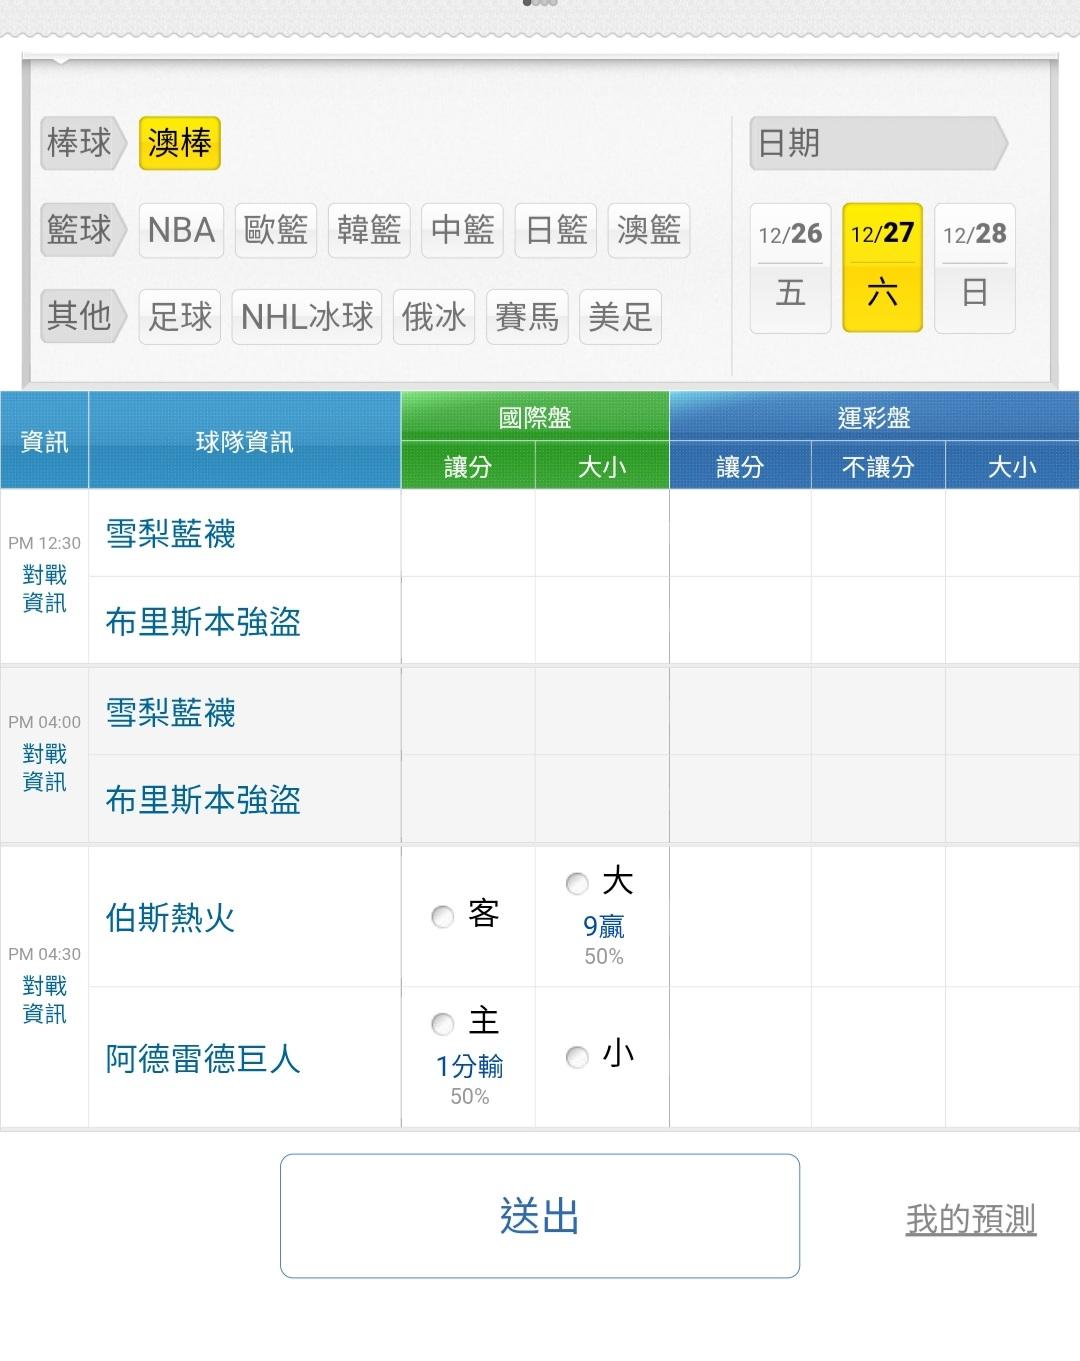The image size is (1080, 1361).
Task: Select the 12/27 Saturday date
Action: 882,267
